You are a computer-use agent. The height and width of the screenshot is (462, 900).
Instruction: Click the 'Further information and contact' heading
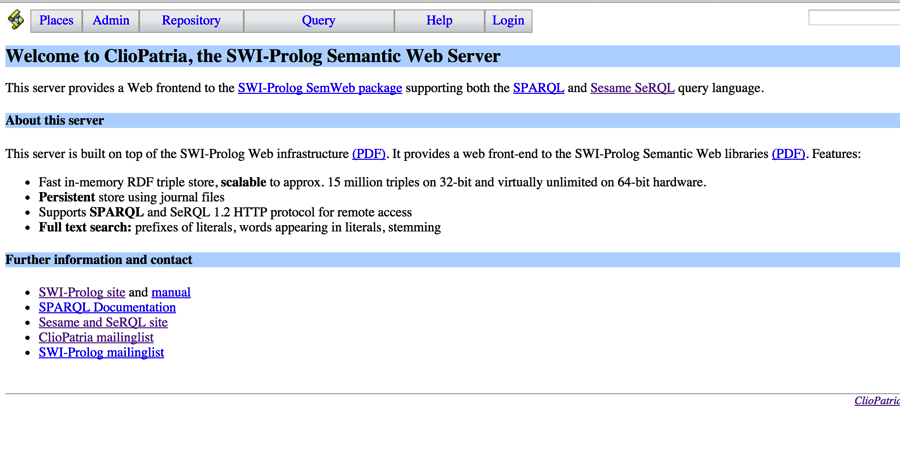tap(99, 259)
